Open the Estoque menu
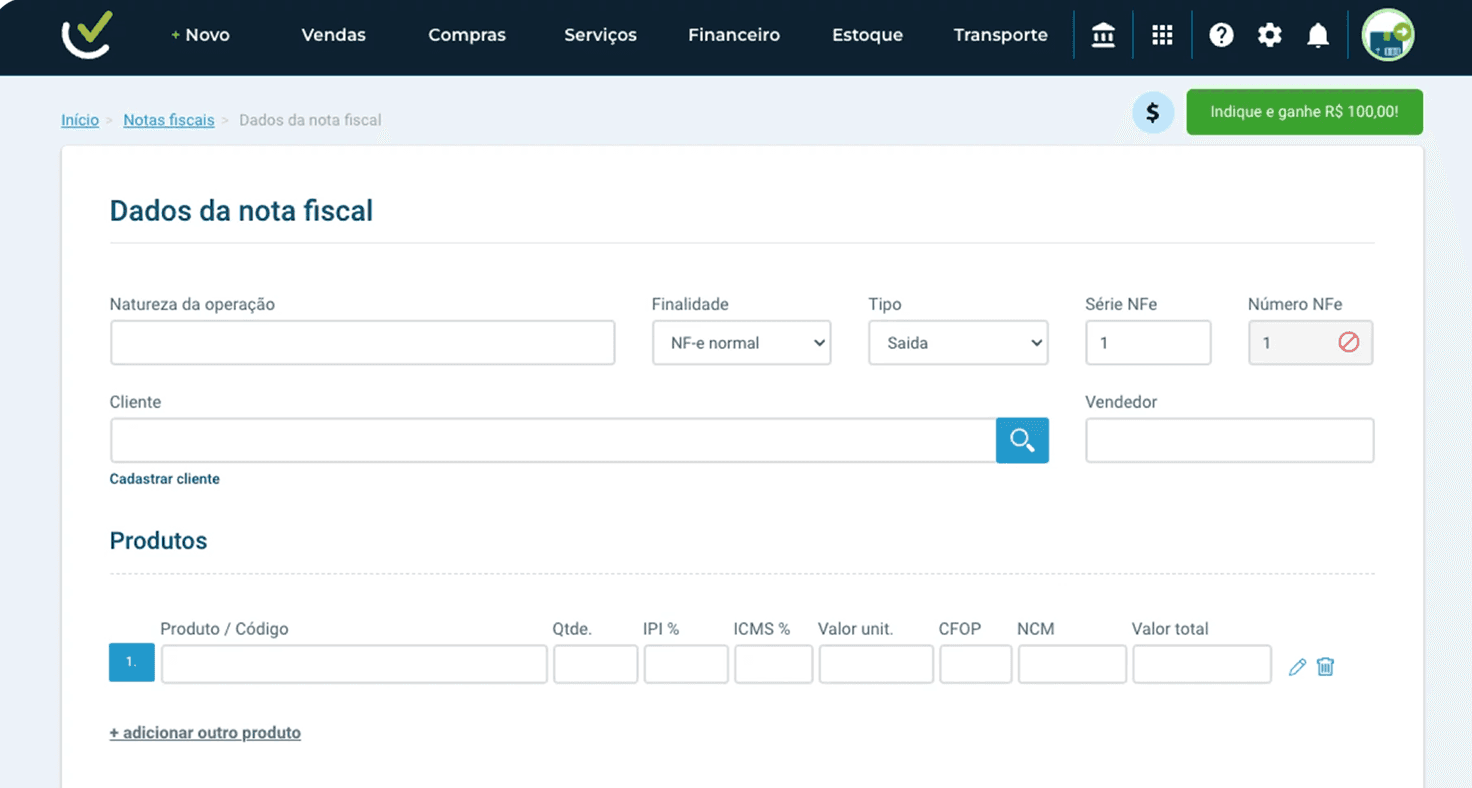1472x788 pixels. (x=867, y=35)
